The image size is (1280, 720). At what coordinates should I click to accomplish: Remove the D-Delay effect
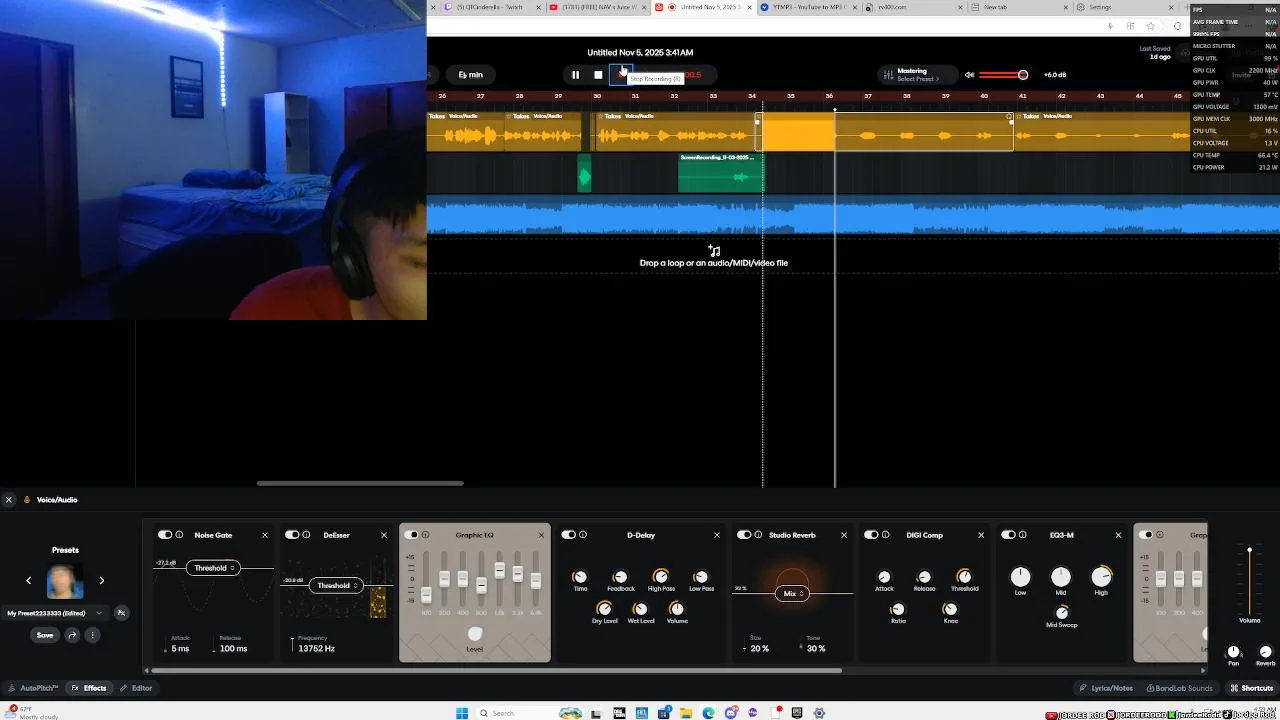[x=716, y=535]
